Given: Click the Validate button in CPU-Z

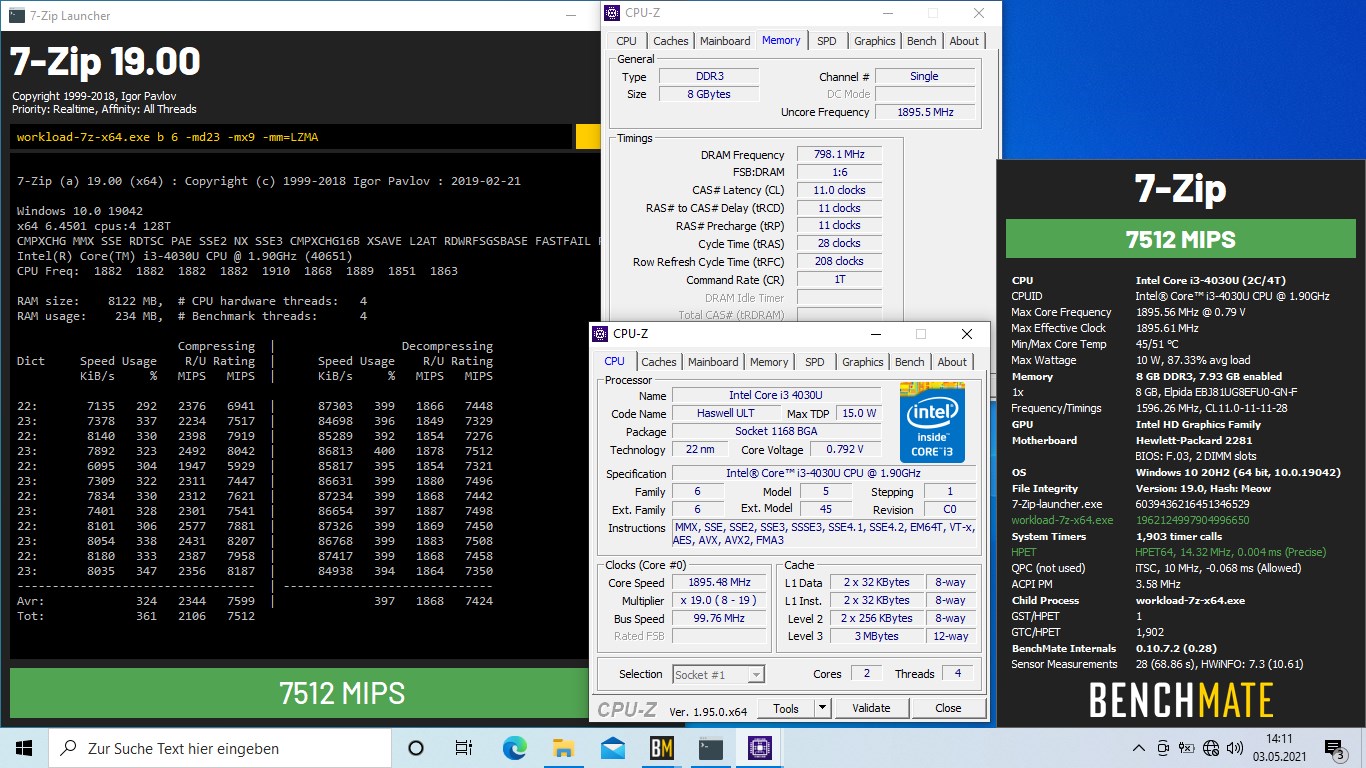Looking at the screenshot, I should (x=871, y=708).
